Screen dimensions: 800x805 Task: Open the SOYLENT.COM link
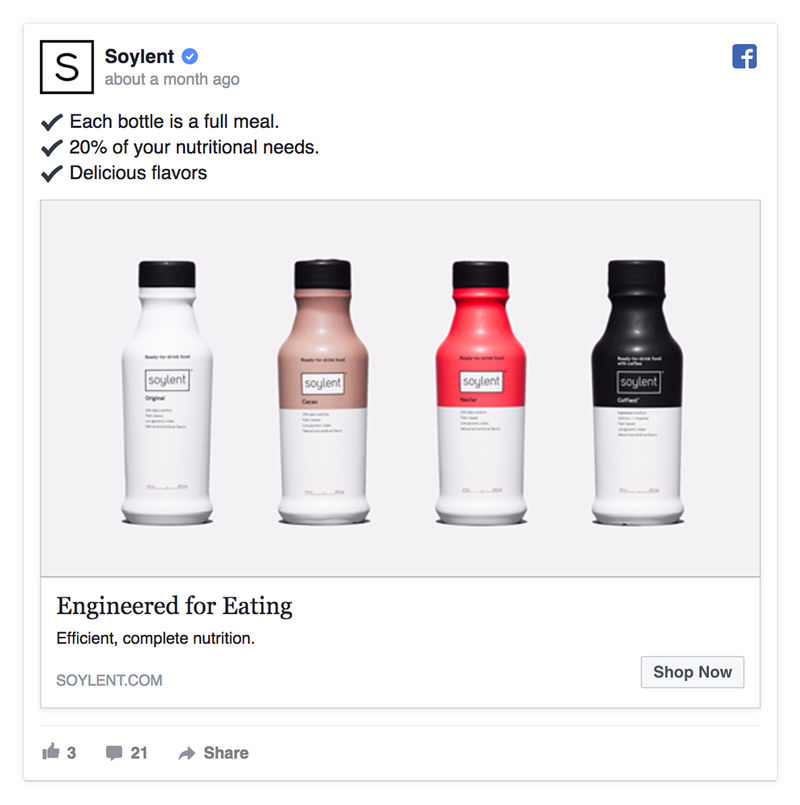tap(109, 680)
